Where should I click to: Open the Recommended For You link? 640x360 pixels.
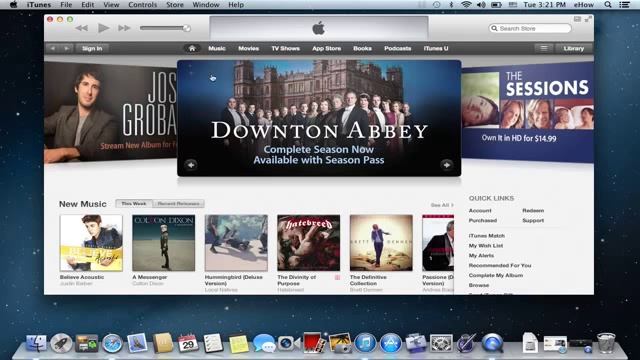click(x=500, y=265)
